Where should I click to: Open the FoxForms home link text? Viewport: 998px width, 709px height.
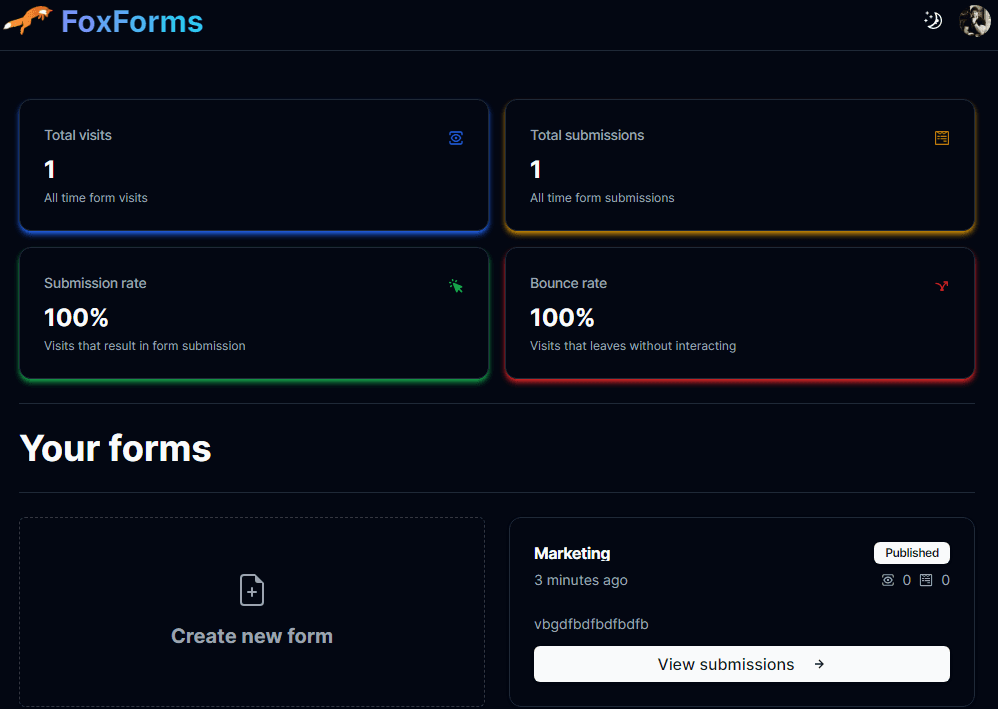(x=132, y=21)
